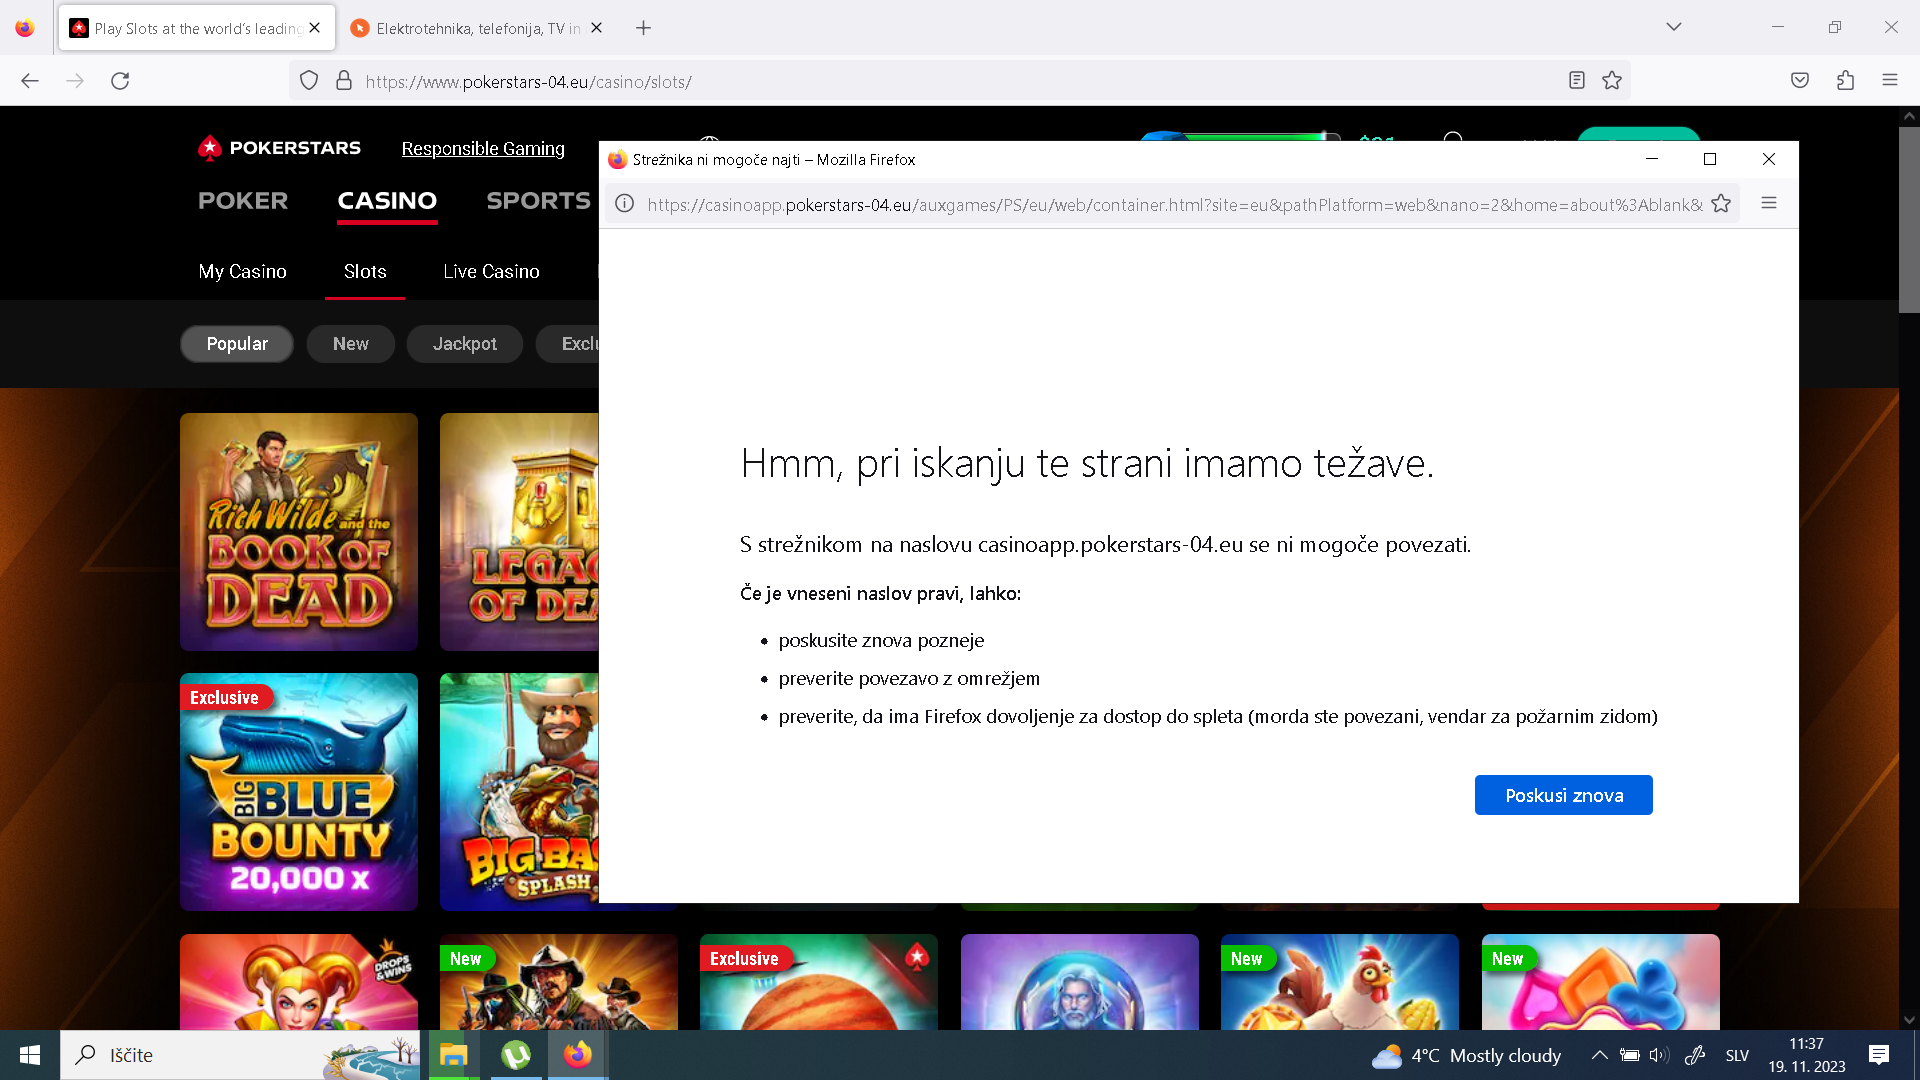Open the Big Bass Splash game thumbnail

tap(519, 792)
